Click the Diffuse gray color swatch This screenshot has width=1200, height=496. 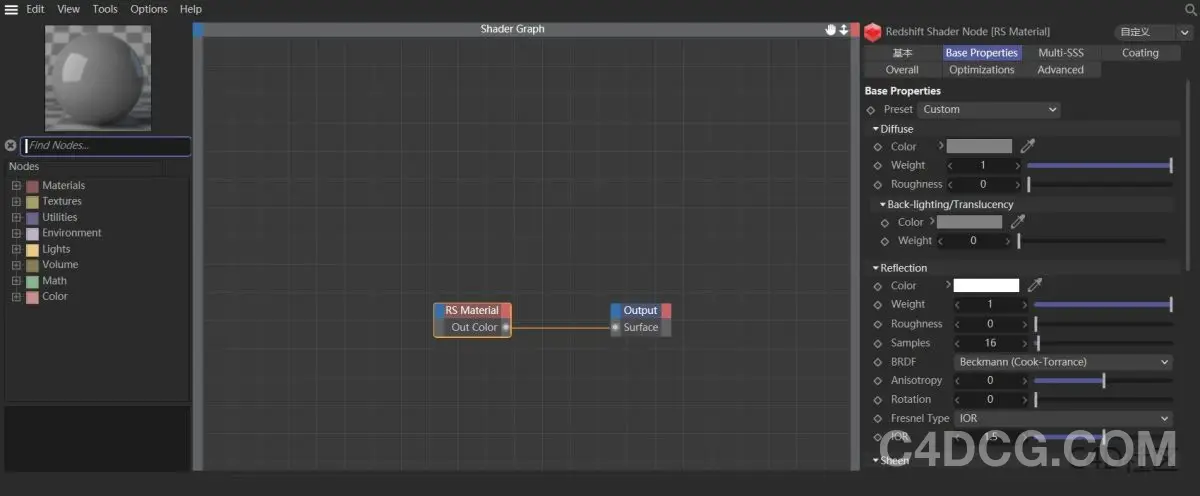pyautogui.click(x=979, y=146)
